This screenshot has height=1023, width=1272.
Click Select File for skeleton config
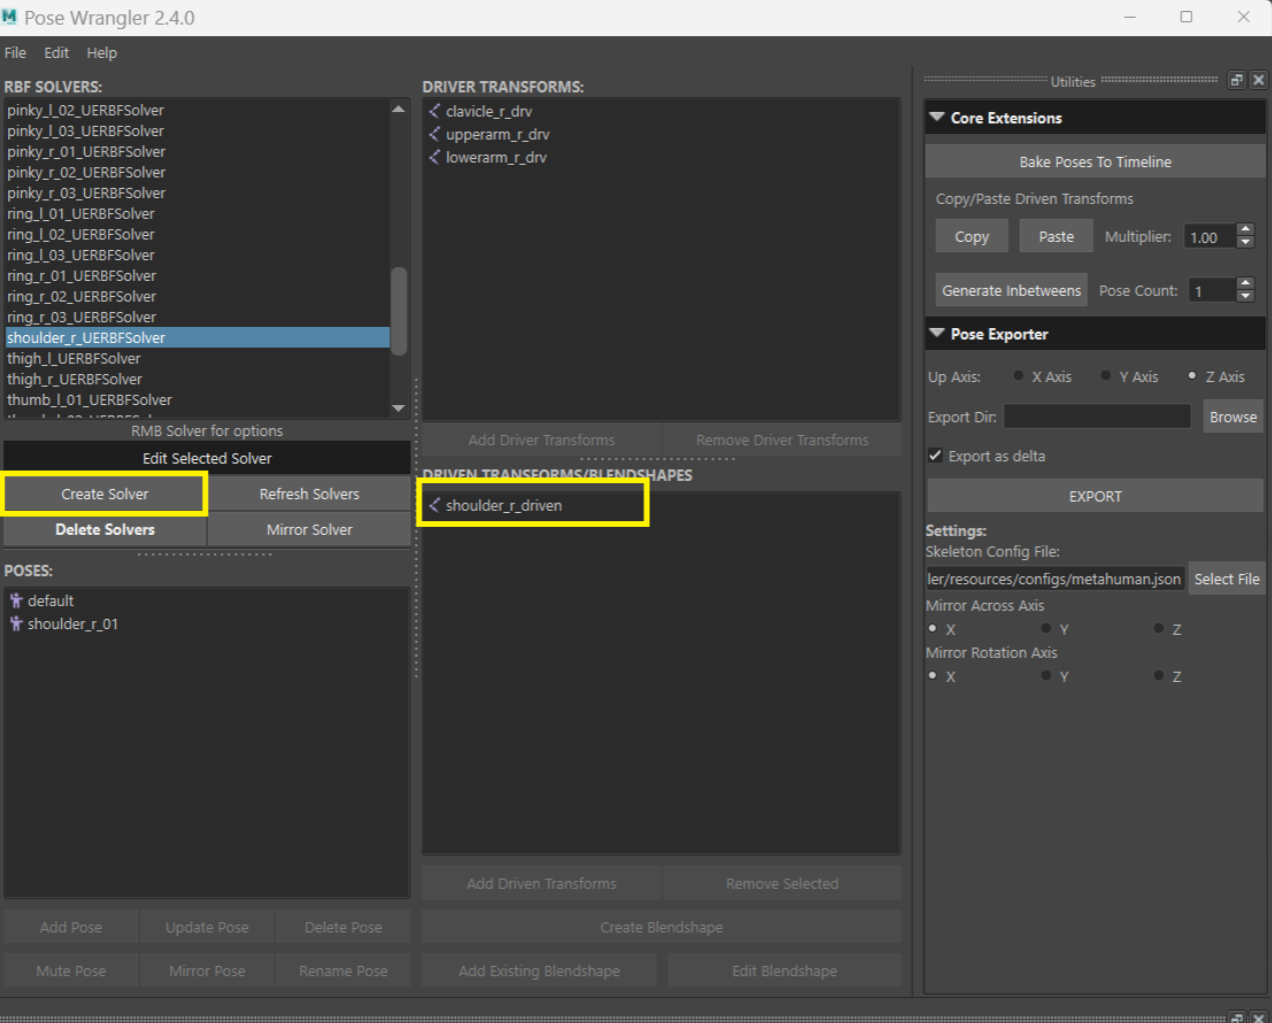(x=1226, y=579)
